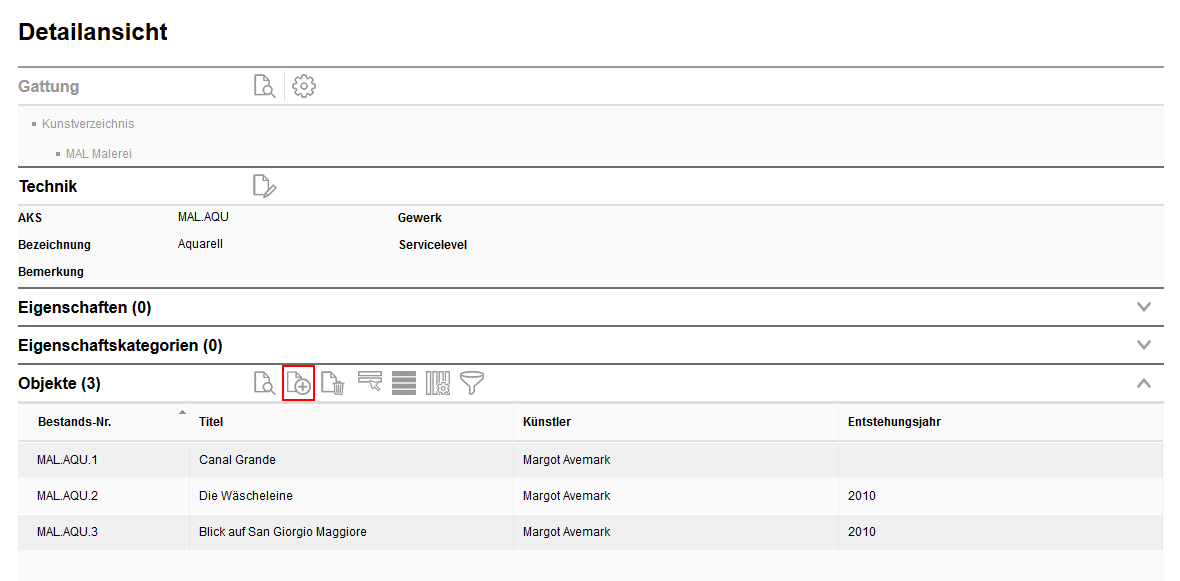The width and height of the screenshot is (1180, 581).
Task: Add a new object in Objekte
Action: tap(299, 383)
